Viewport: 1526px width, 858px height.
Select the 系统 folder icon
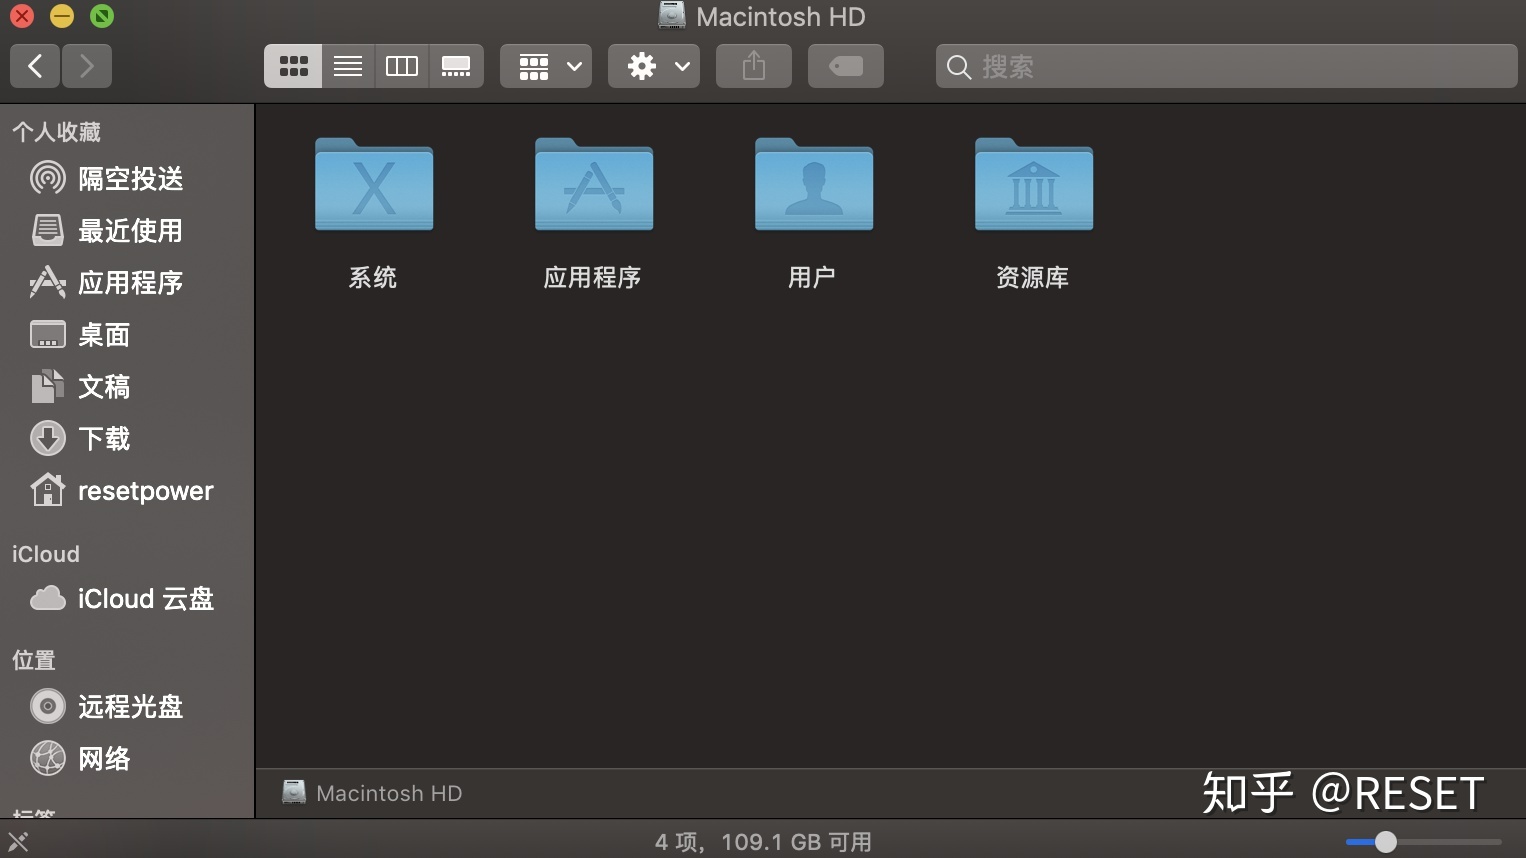point(374,184)
